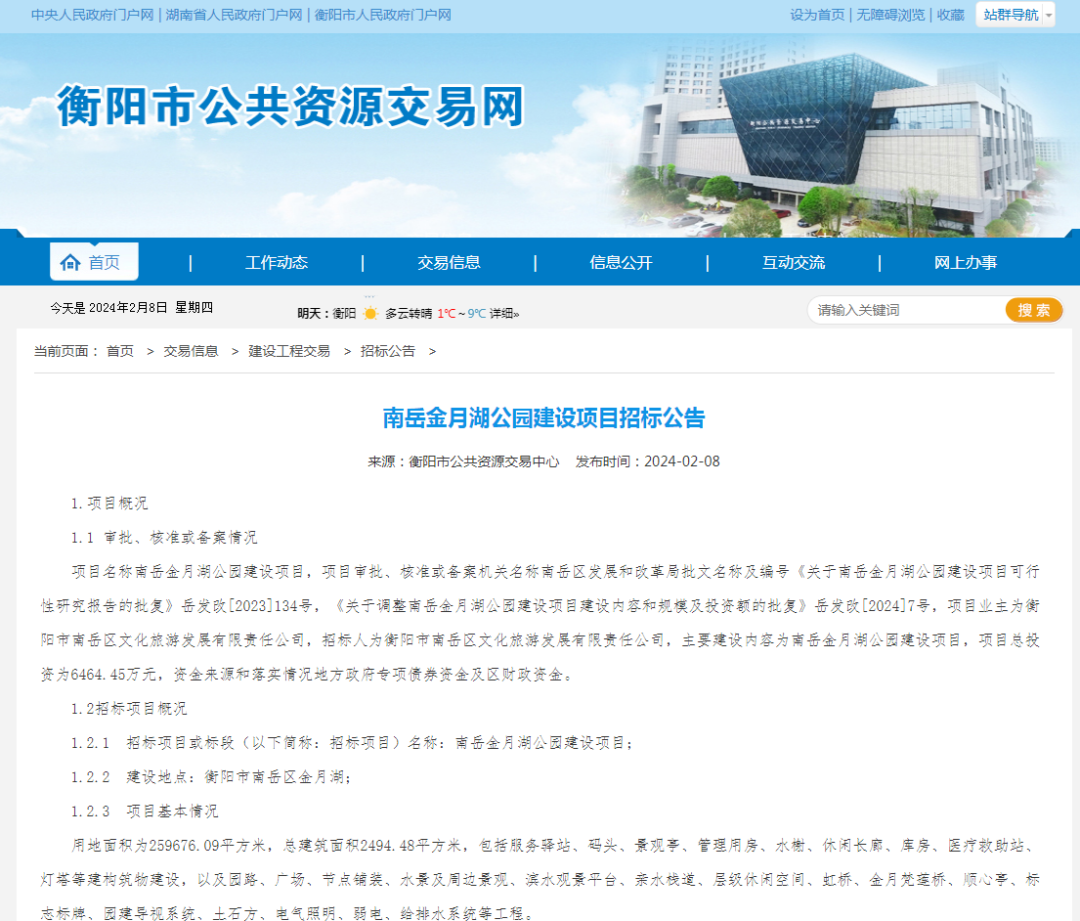Click publish time 2024-02-08
Screen dimensions: 1080x921
click(682, 462)
